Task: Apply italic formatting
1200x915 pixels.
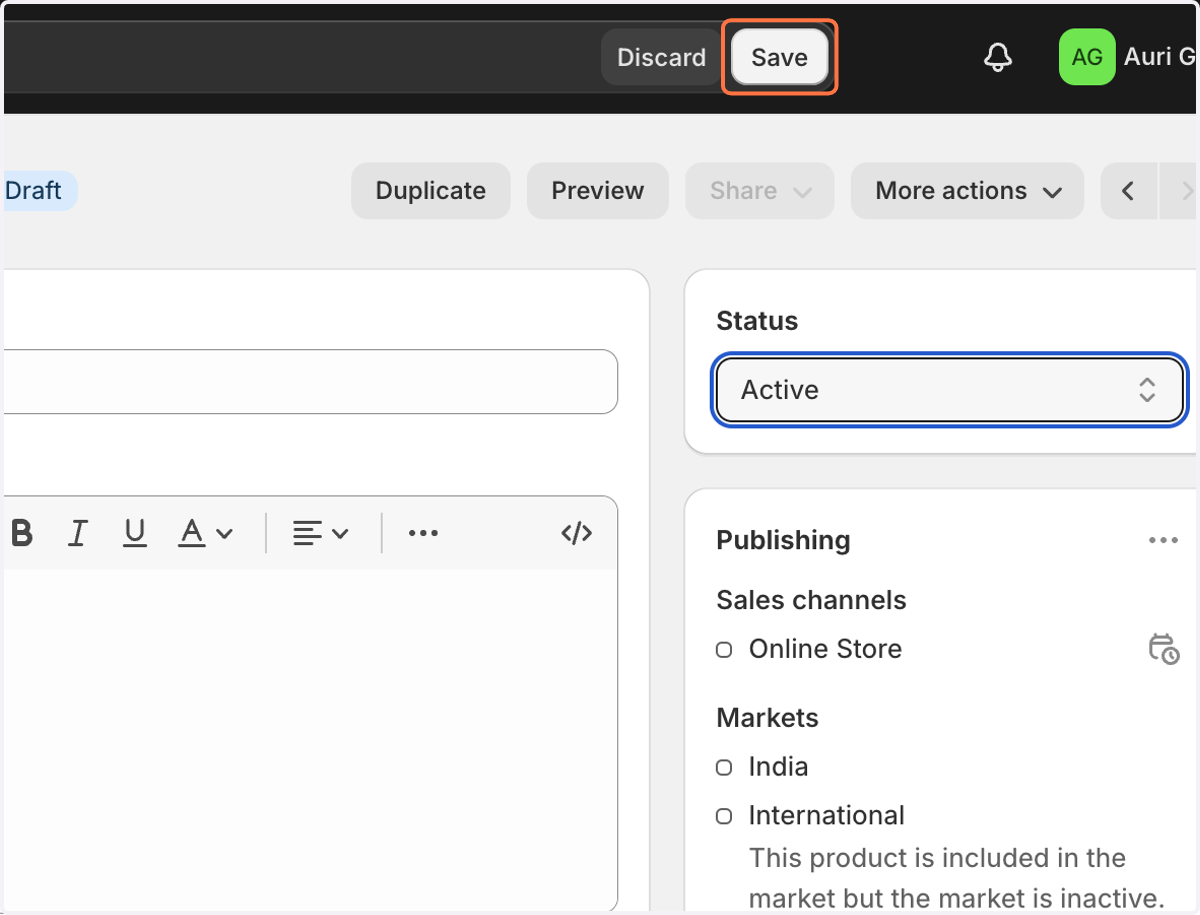Action: pyautogui.click(x=77, y=533)
